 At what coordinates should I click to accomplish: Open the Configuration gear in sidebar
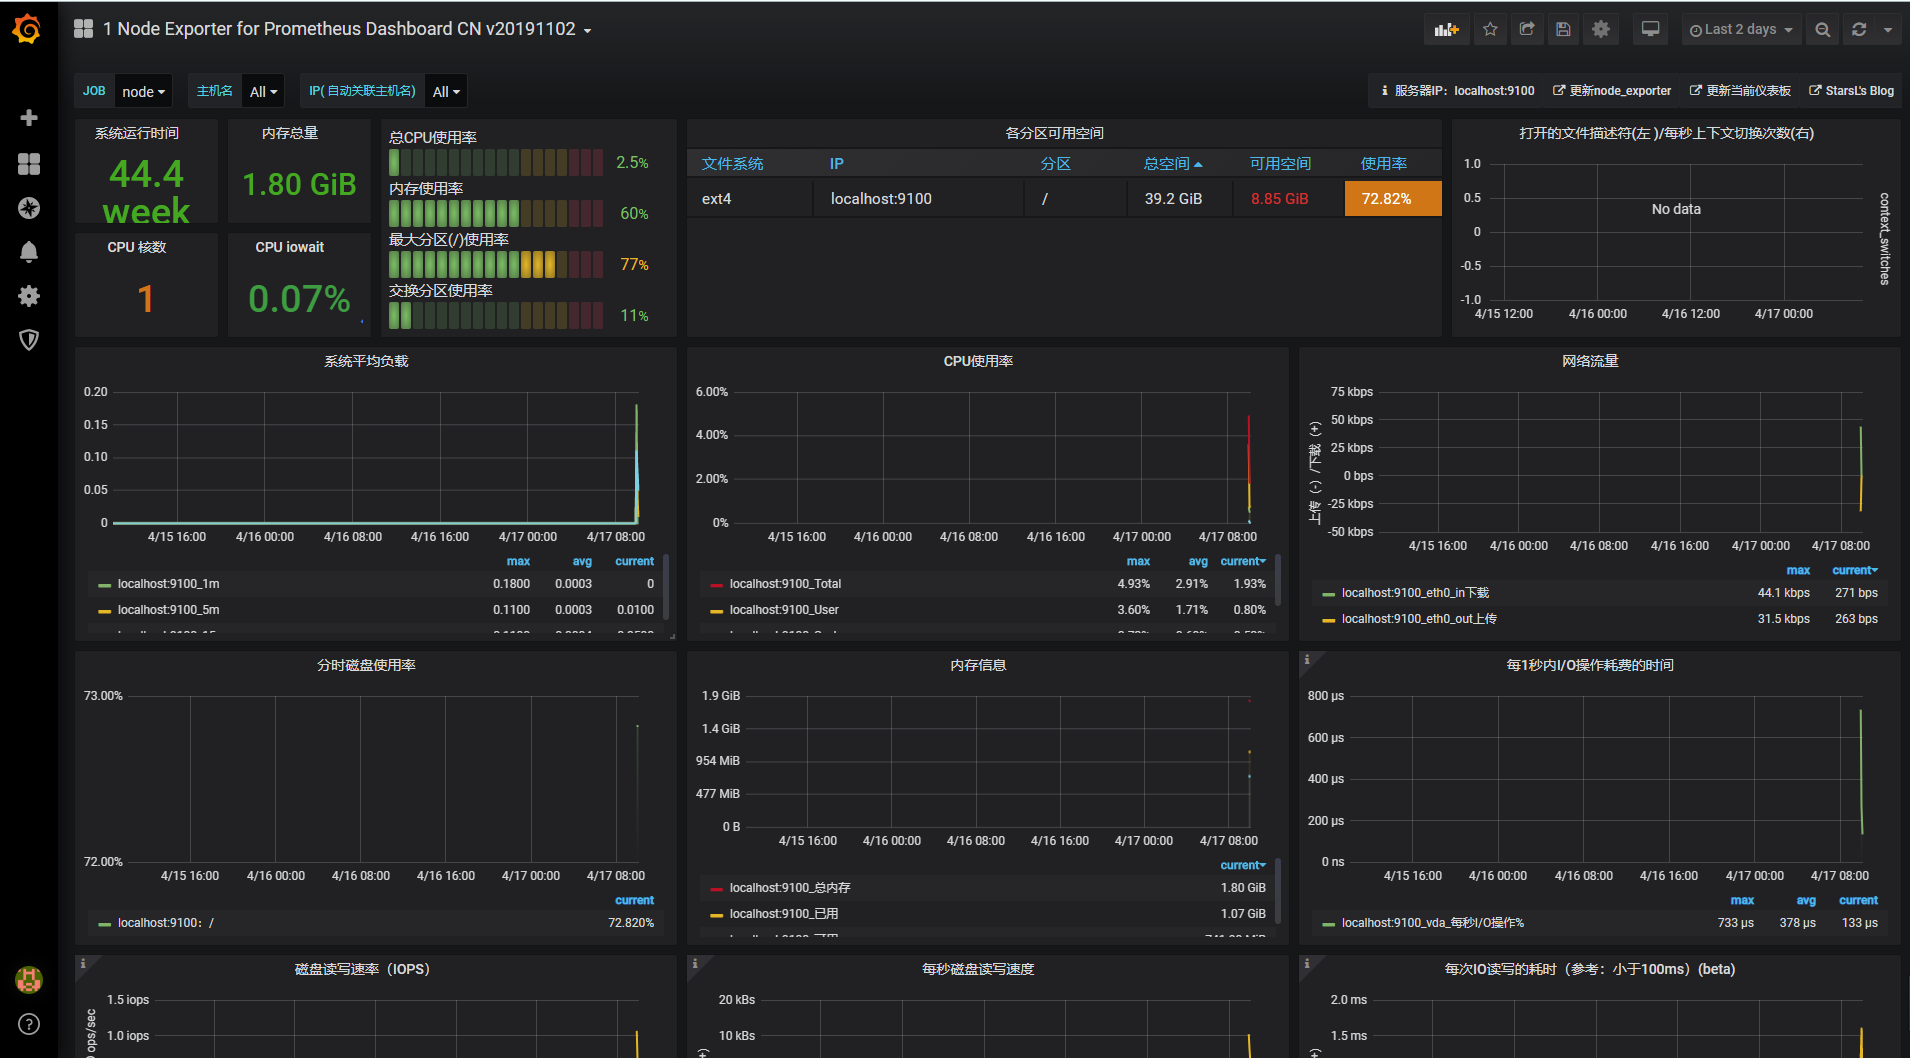click(x=29, y=296)
